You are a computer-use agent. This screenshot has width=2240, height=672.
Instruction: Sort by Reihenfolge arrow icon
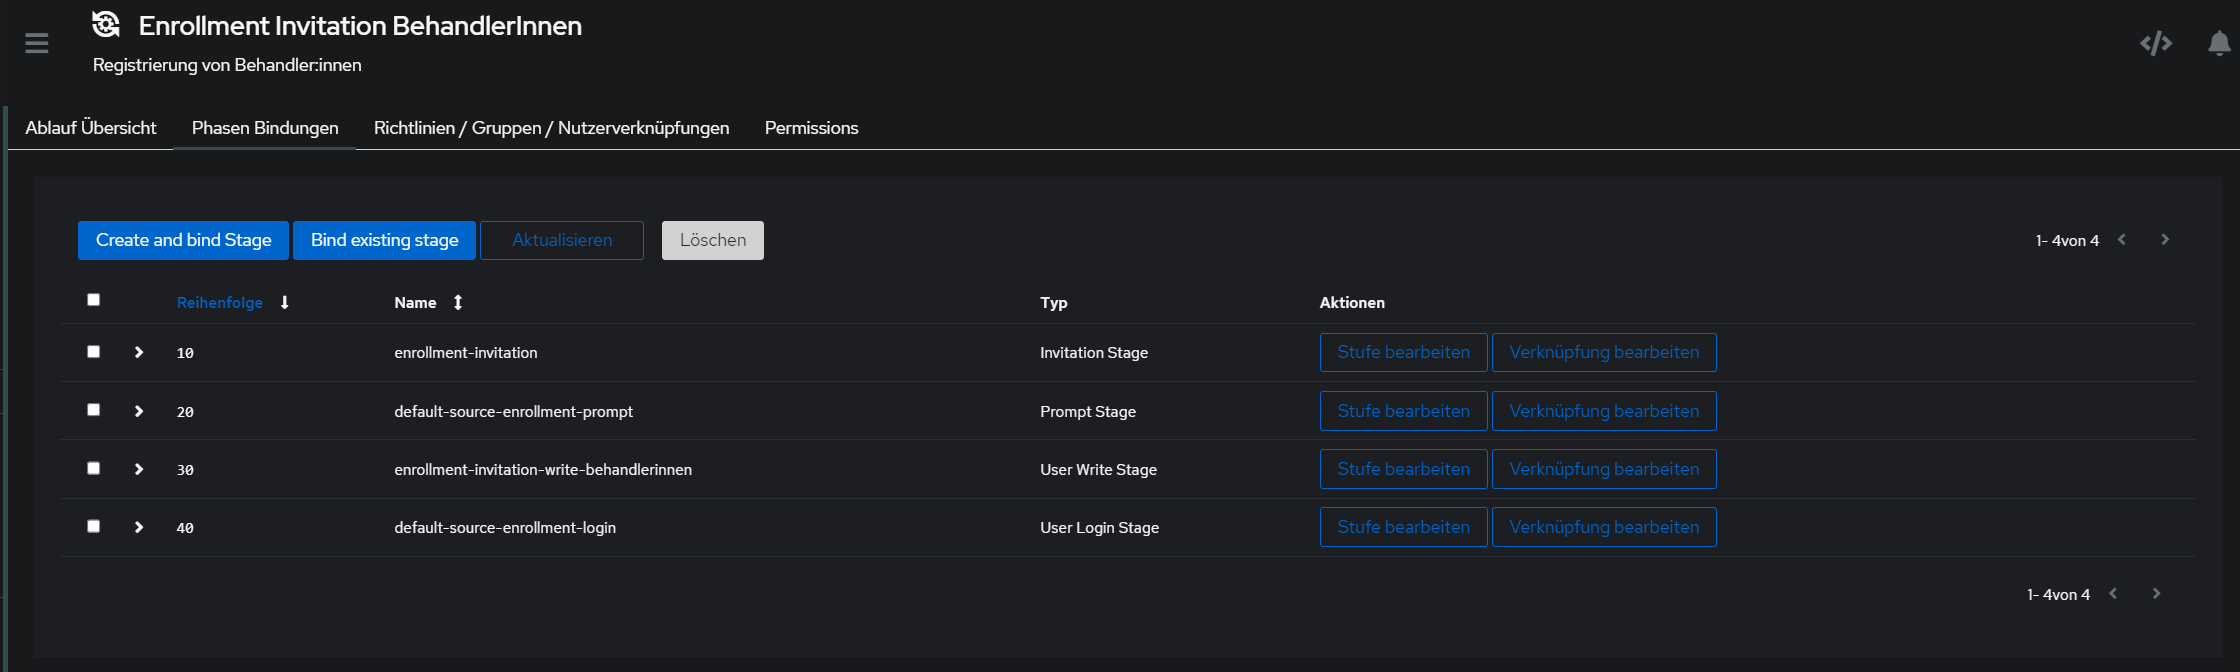(285, 303)
